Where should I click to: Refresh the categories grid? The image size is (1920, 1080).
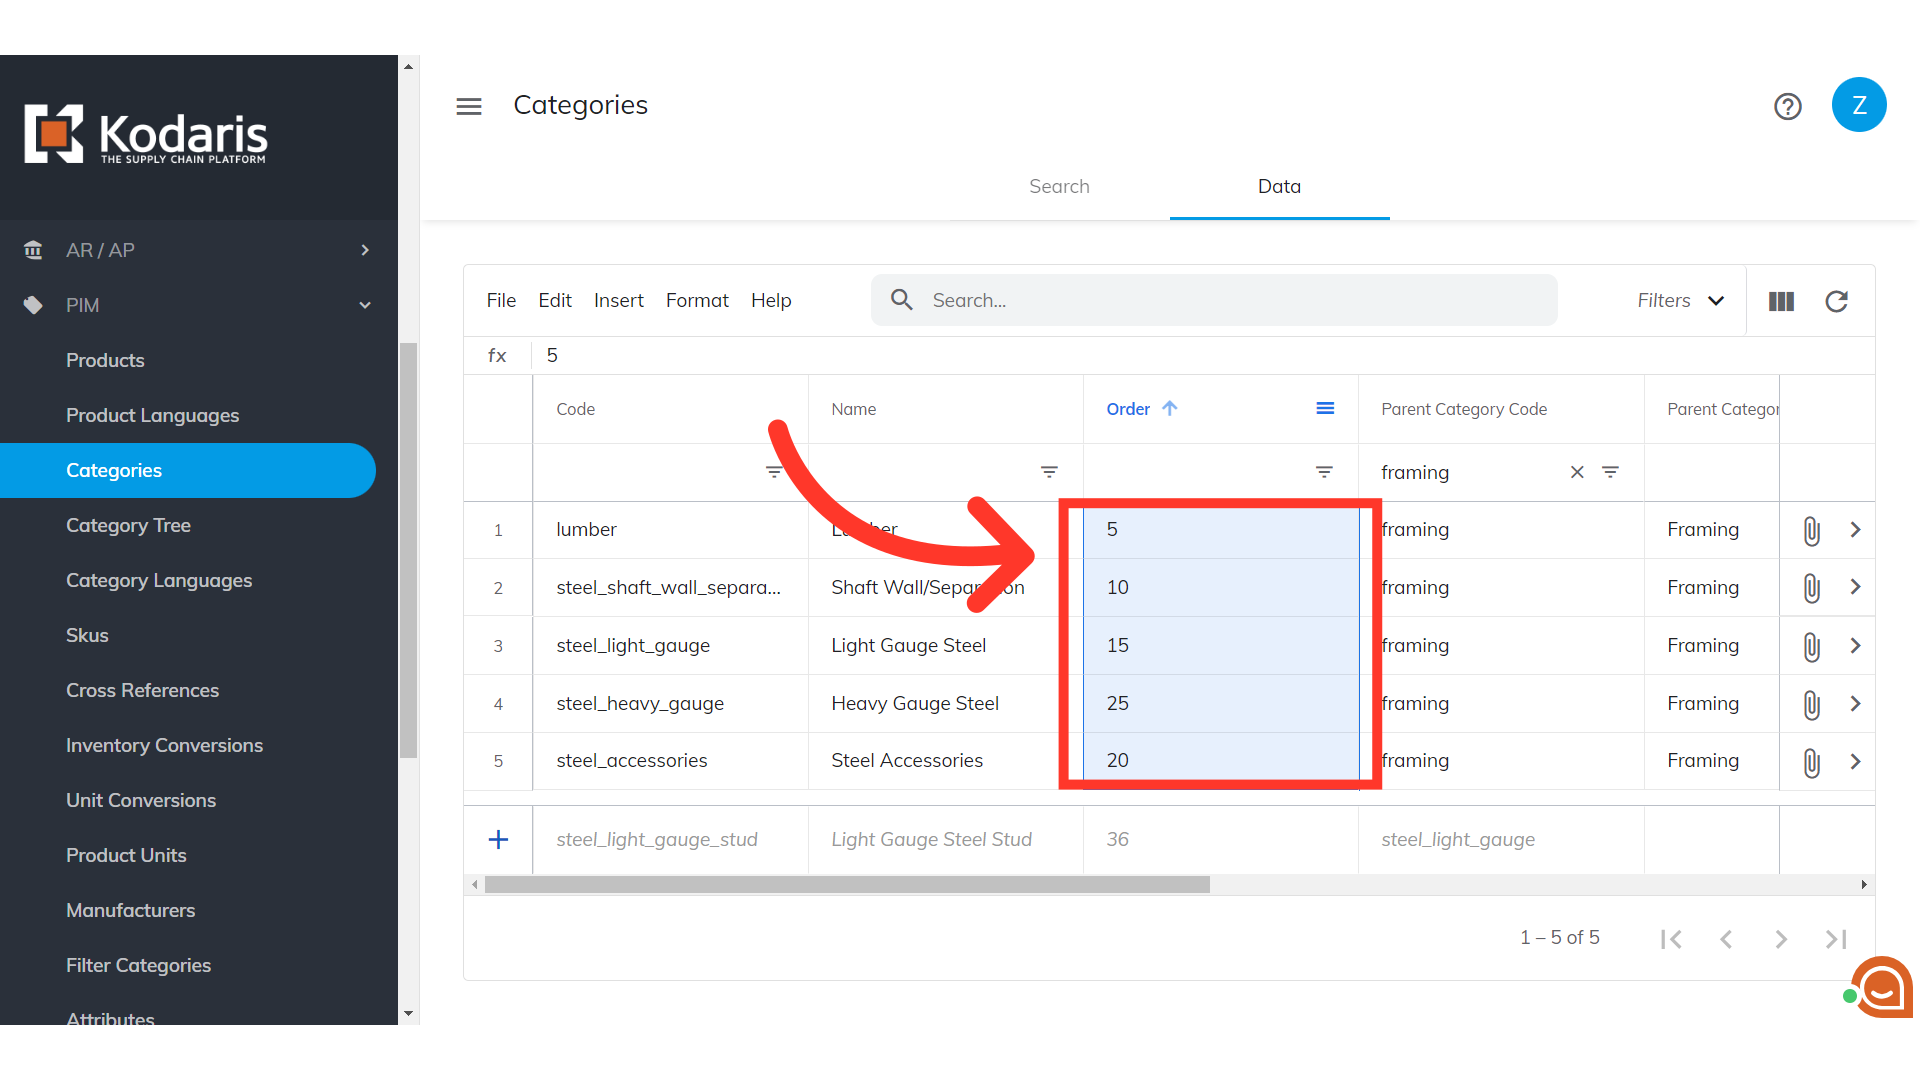tap(1836, 301)
